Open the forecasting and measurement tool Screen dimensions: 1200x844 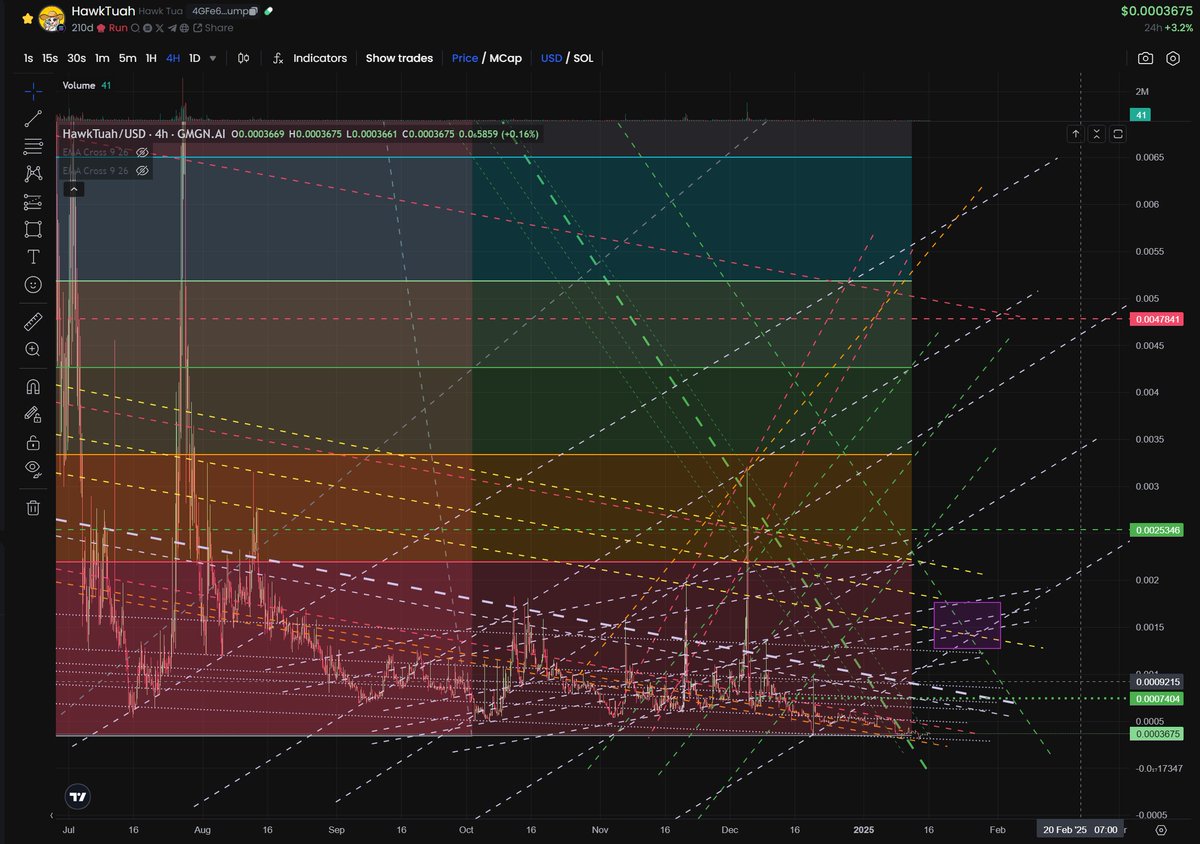[33, 202]
